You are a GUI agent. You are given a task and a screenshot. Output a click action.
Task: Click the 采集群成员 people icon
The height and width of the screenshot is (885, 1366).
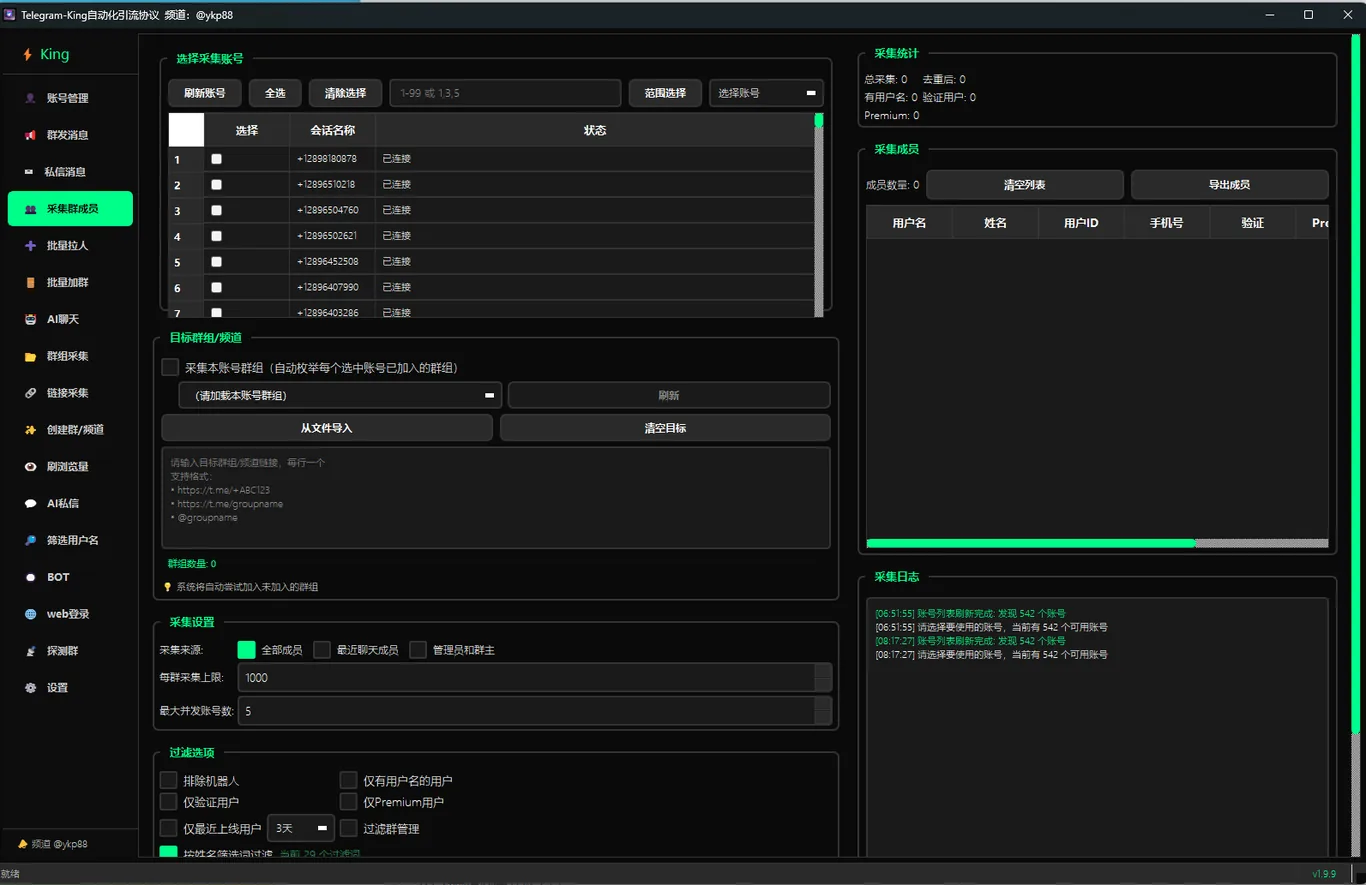click(x=30, y=209)
